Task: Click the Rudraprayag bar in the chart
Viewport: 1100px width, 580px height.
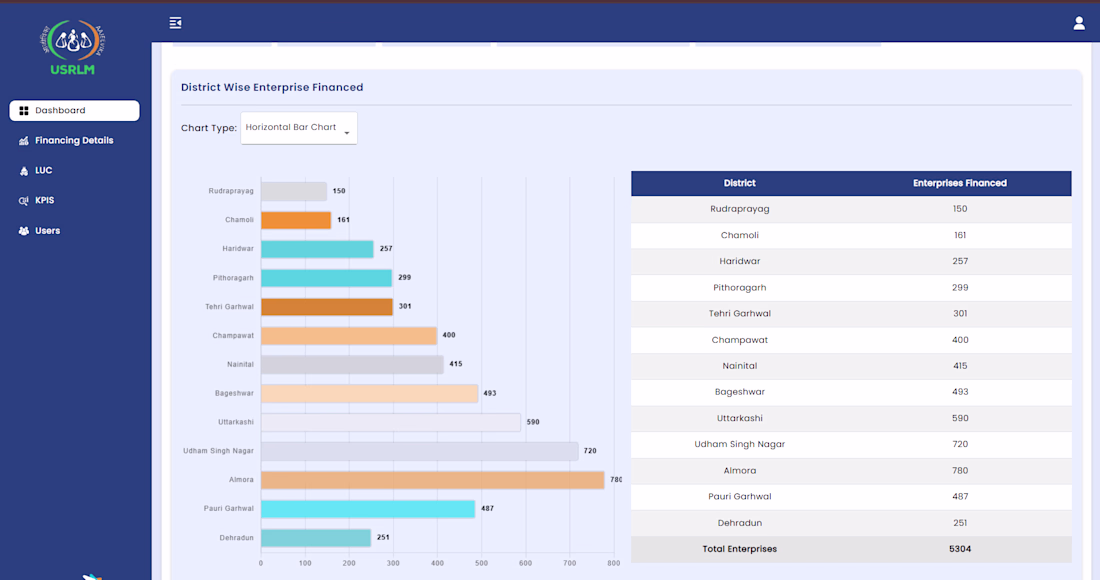Action: point(294,191)
